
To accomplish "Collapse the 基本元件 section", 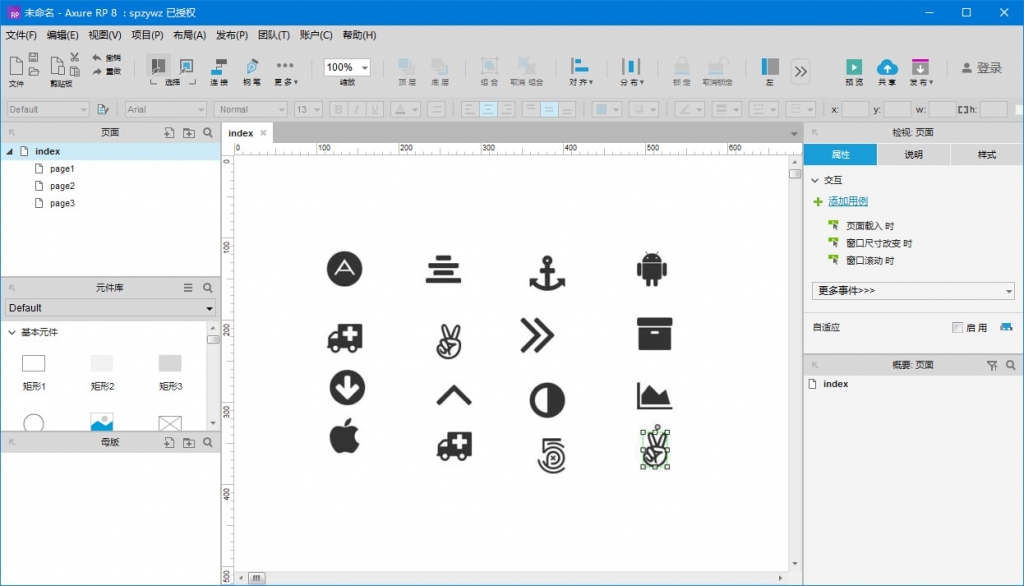I will tap(12, 332).
